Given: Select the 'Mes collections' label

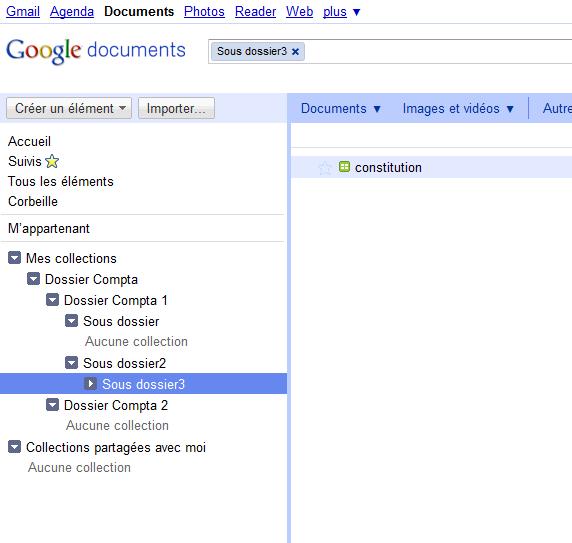Looking at the screenshot, I should (x=71, y=258).
